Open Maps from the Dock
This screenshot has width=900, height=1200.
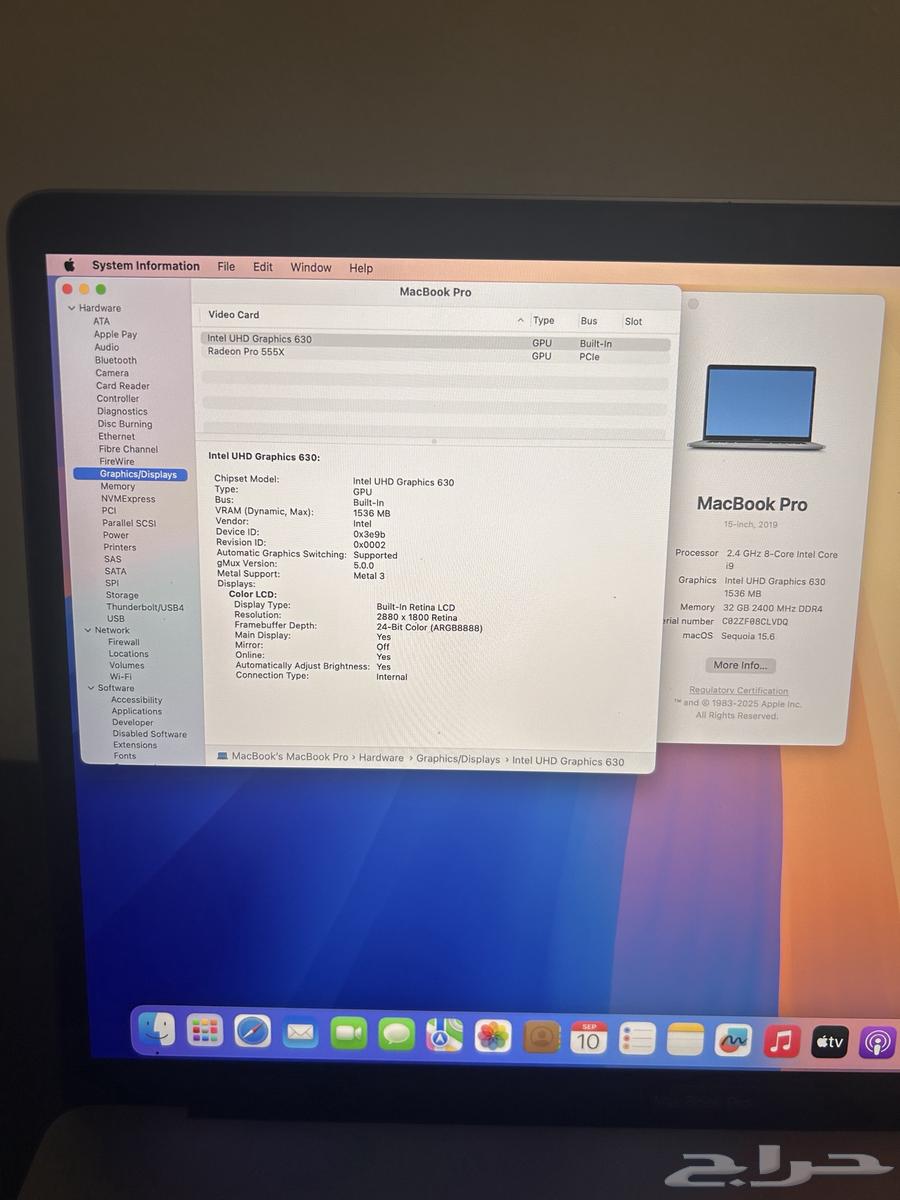(444, 1035)
